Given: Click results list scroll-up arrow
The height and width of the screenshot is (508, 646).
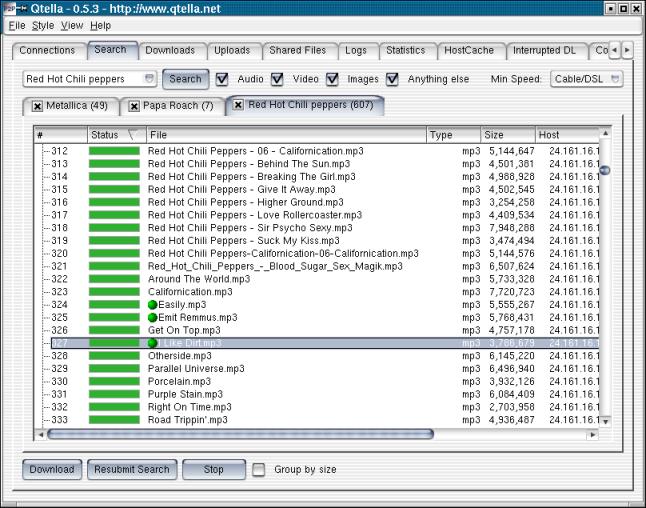Looking at the screenshot, I should click(x=605, y=133).
